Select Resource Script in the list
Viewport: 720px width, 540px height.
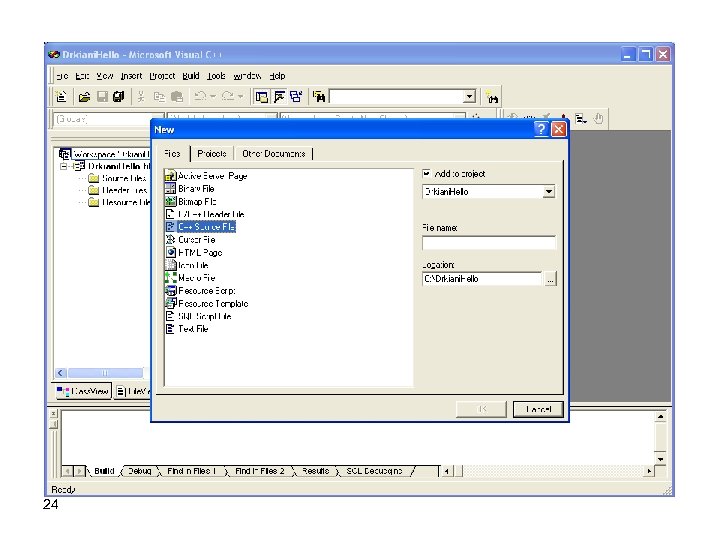[x=201, y=291]
